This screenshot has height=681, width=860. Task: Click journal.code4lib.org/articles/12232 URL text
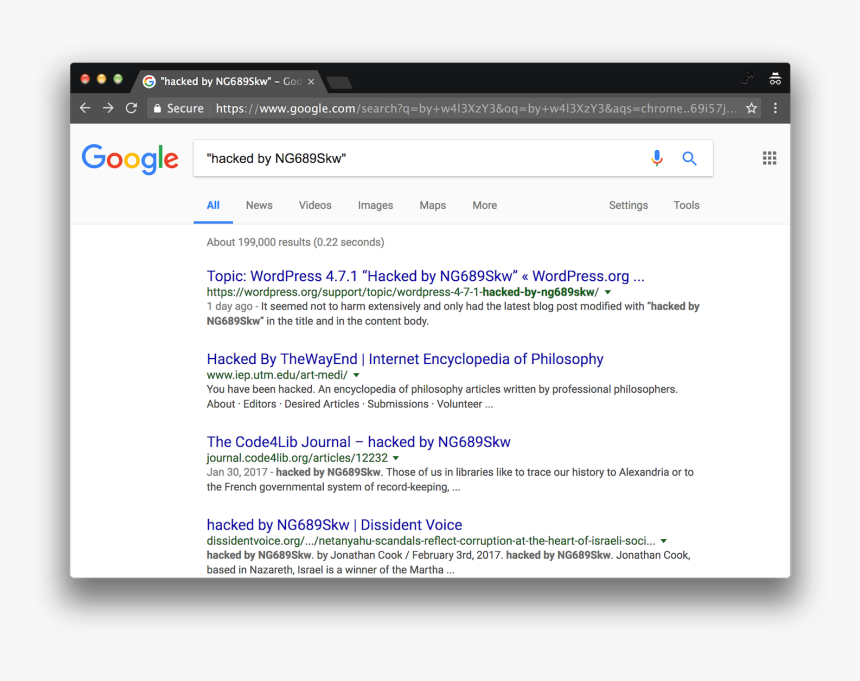[x=297, y=458]
